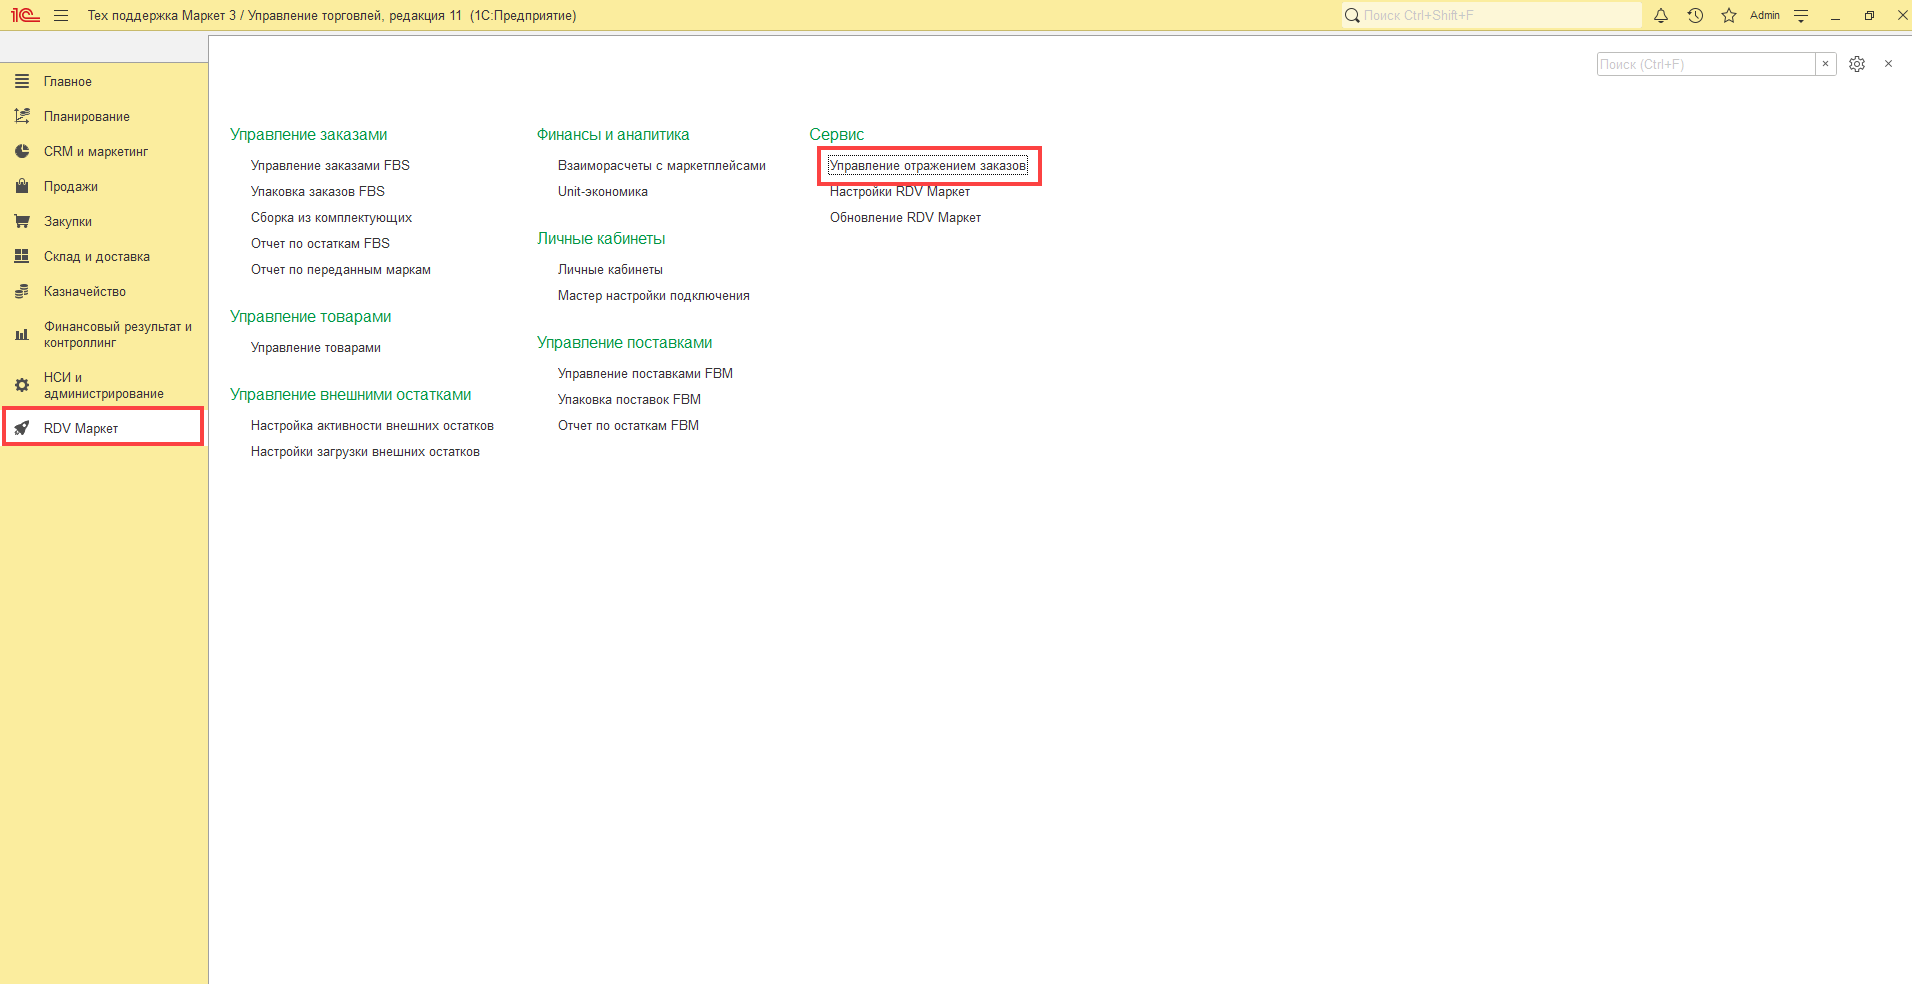
Task: Click the CRM pie chart icon
Action: 22,151
